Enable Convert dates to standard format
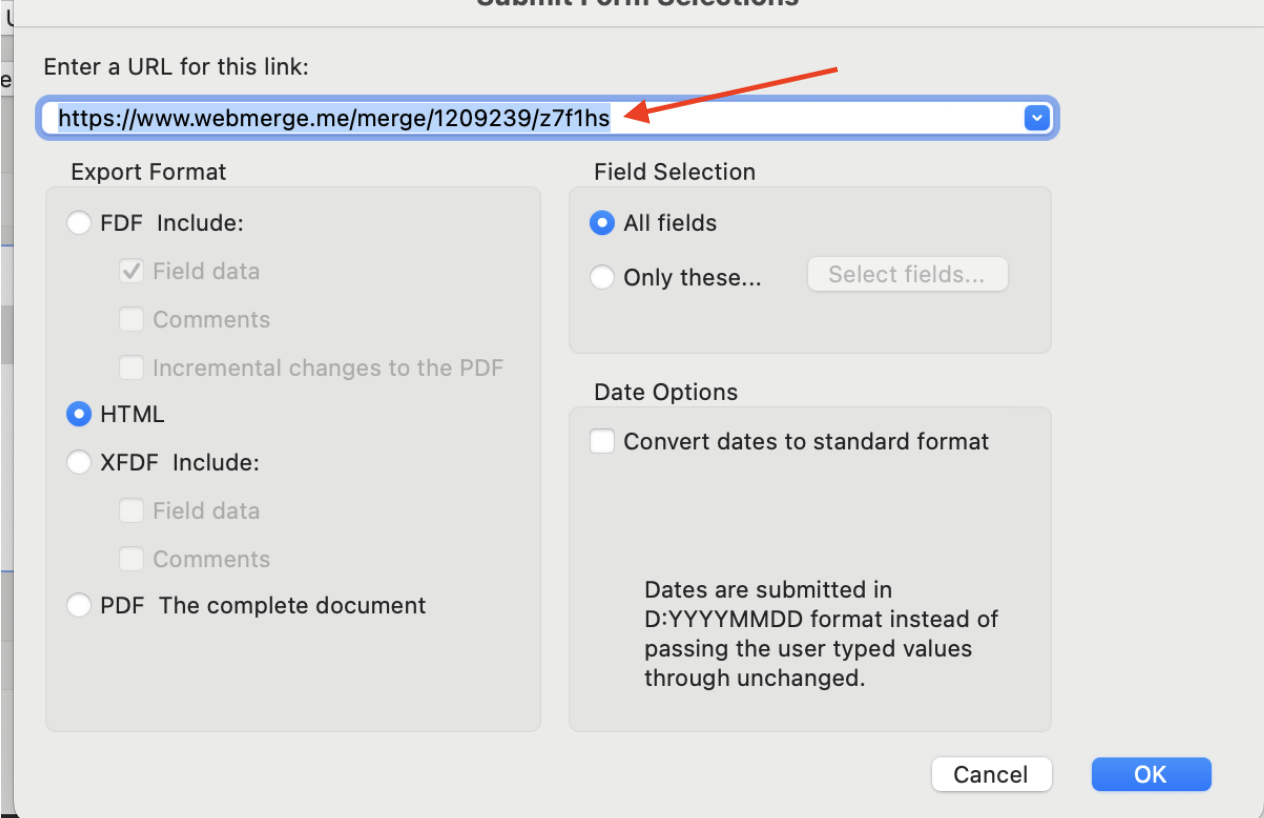Viewport: 1264px width, 818px height. [602, 441]
